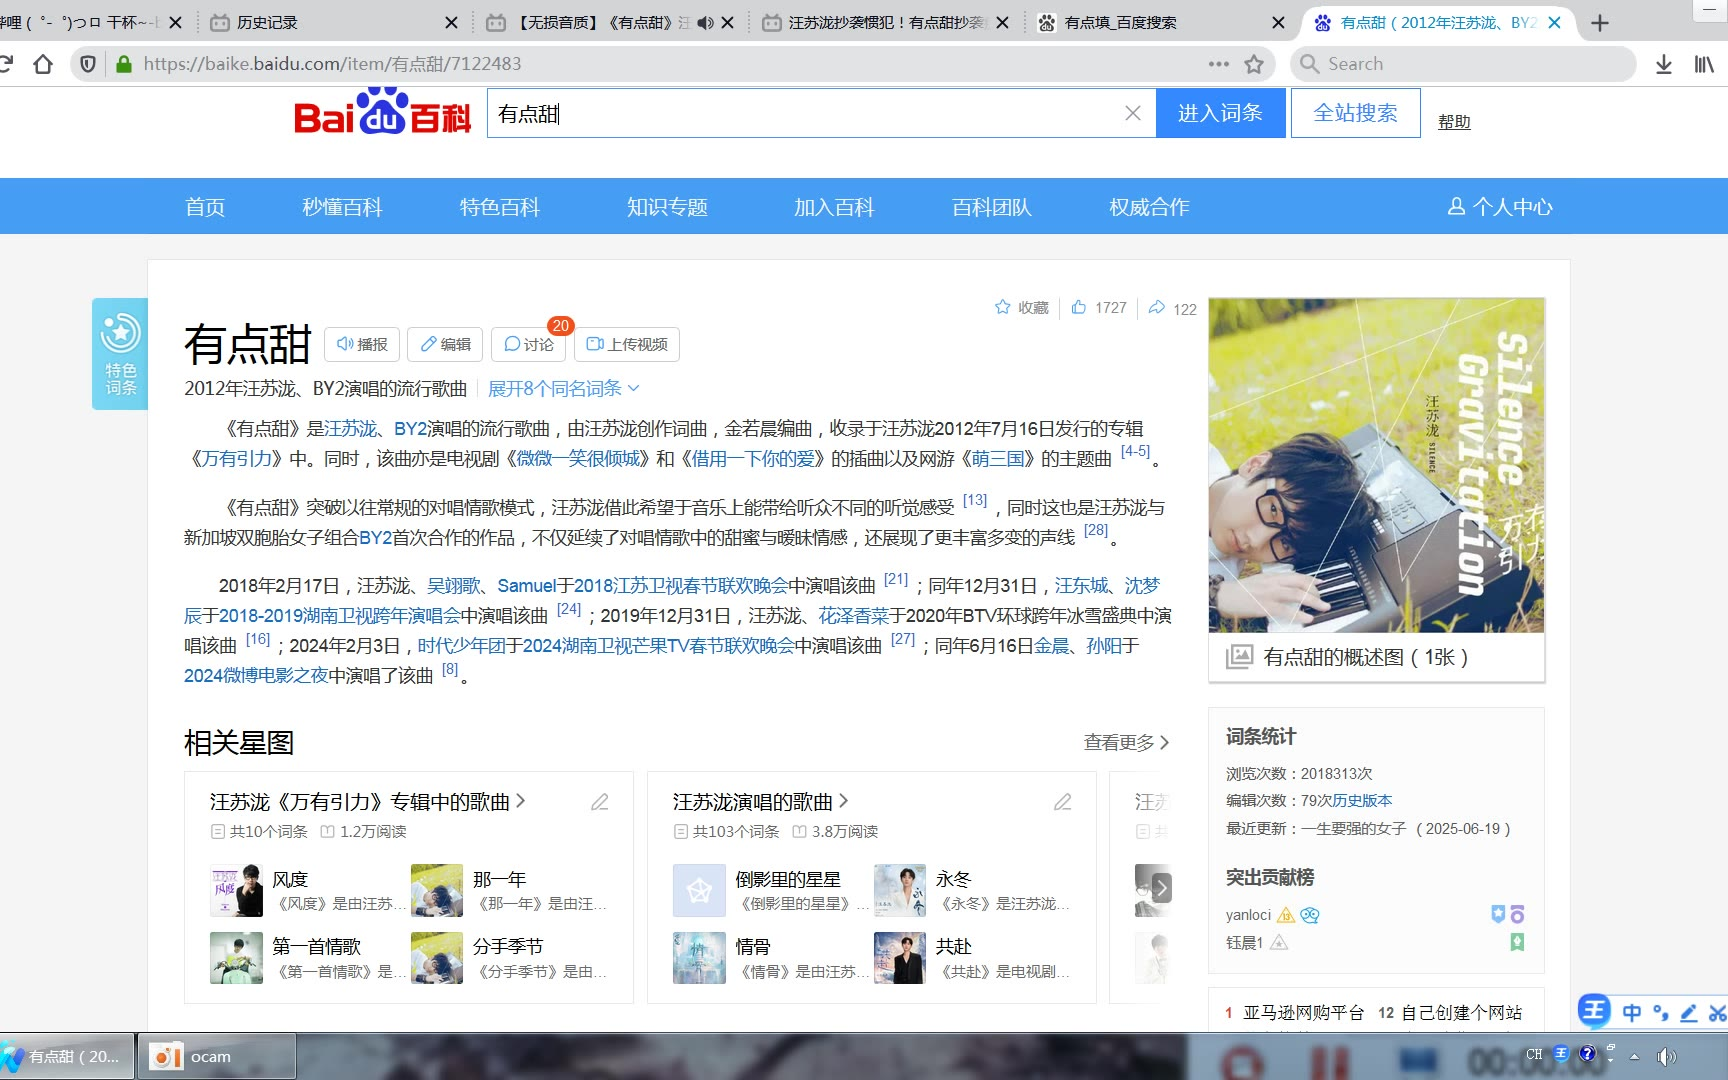1728x1080 pixels.
Task: Share the entry with the 122 icon
Action: coord(1156,307)
